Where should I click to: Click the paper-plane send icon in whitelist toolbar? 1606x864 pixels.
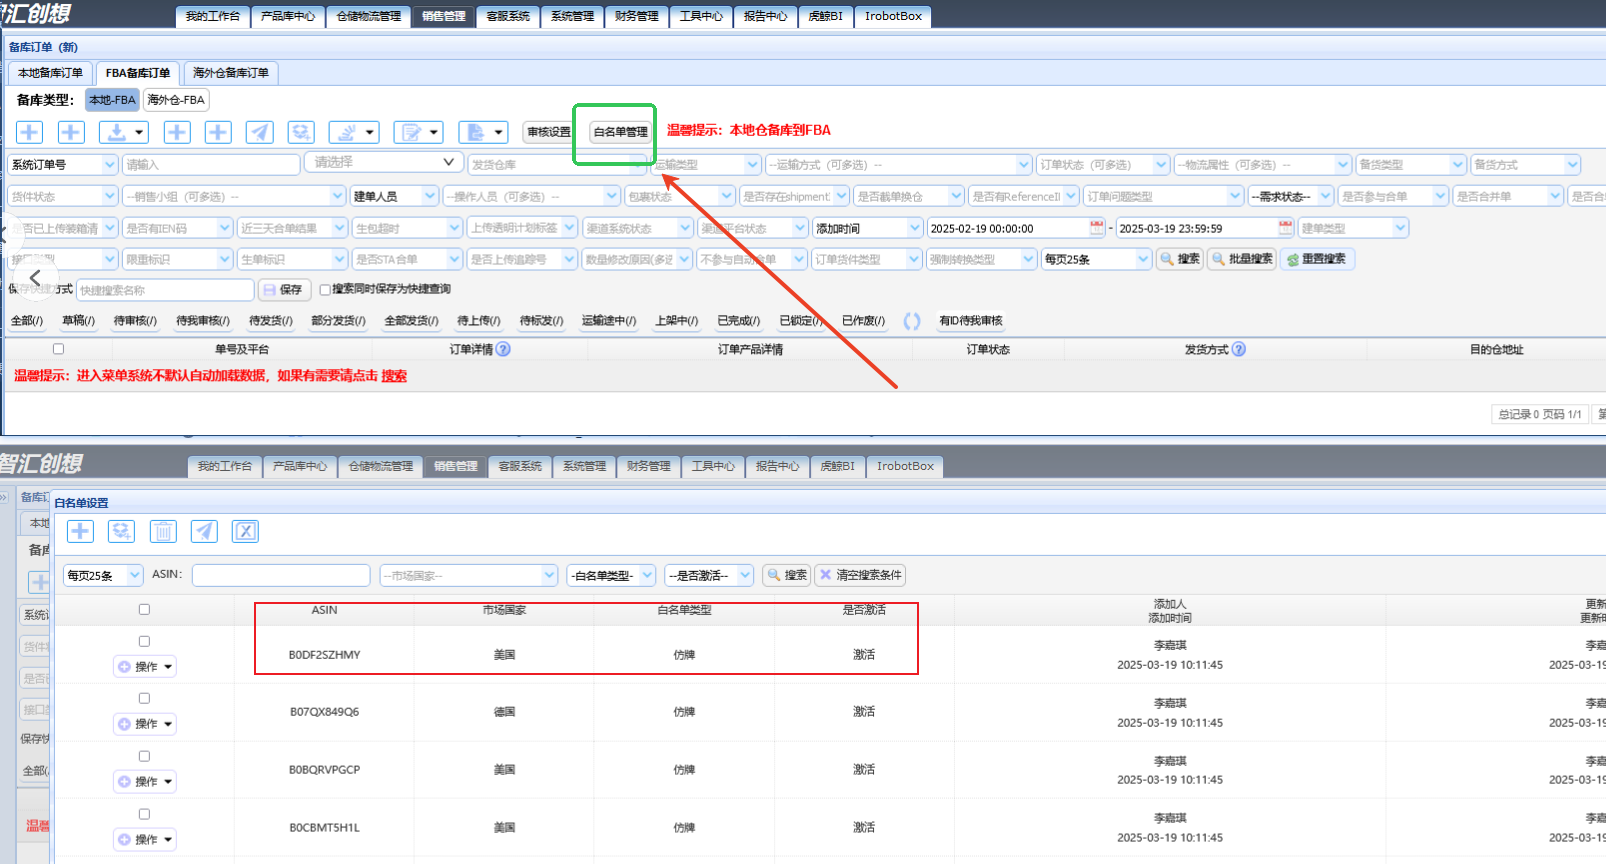(204, 531)
